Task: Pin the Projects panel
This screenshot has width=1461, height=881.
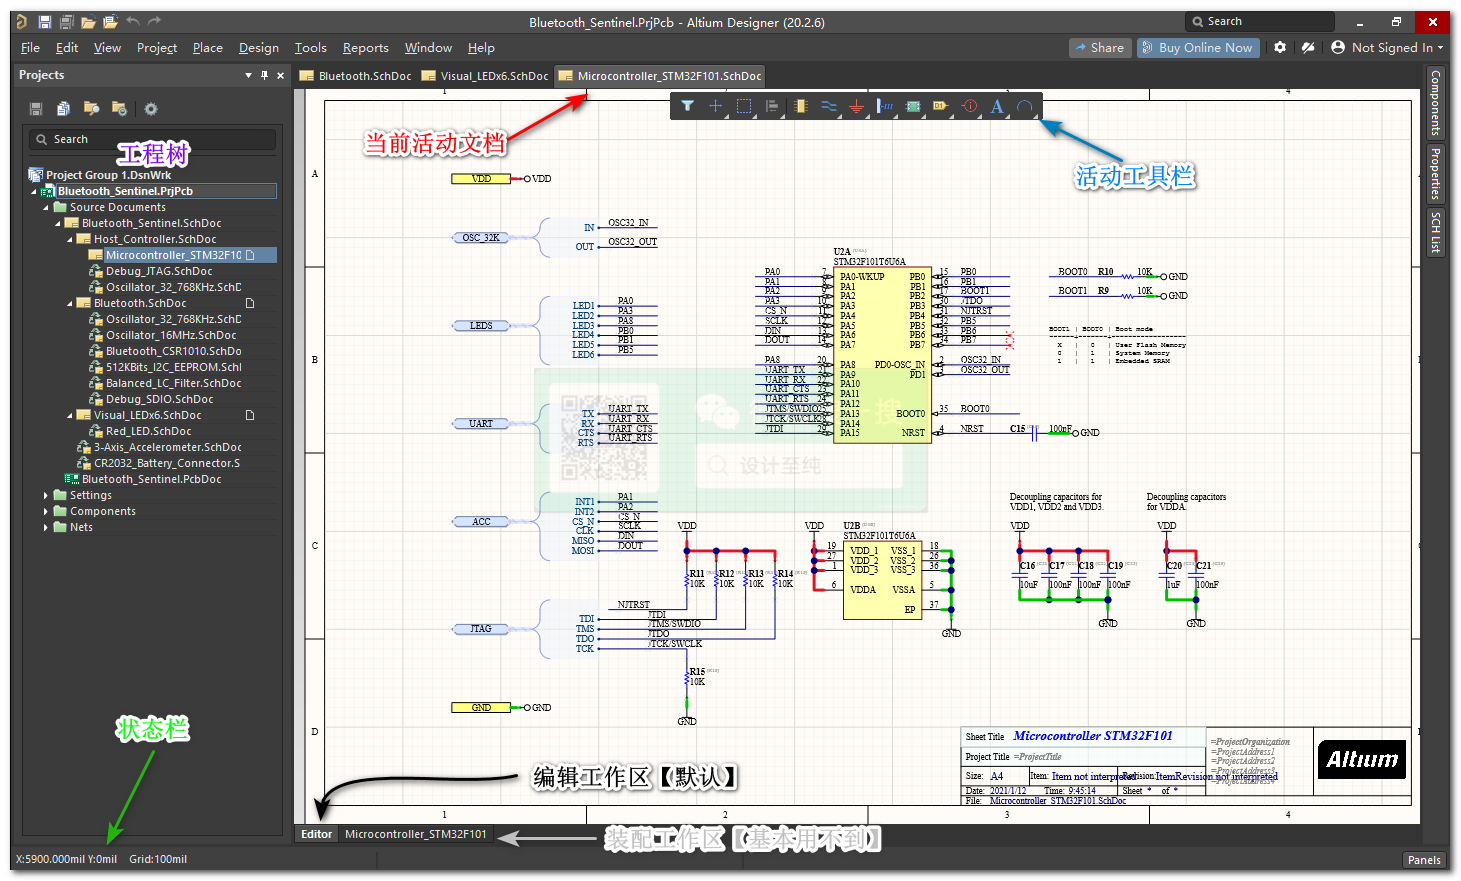Action: [264, 75]
